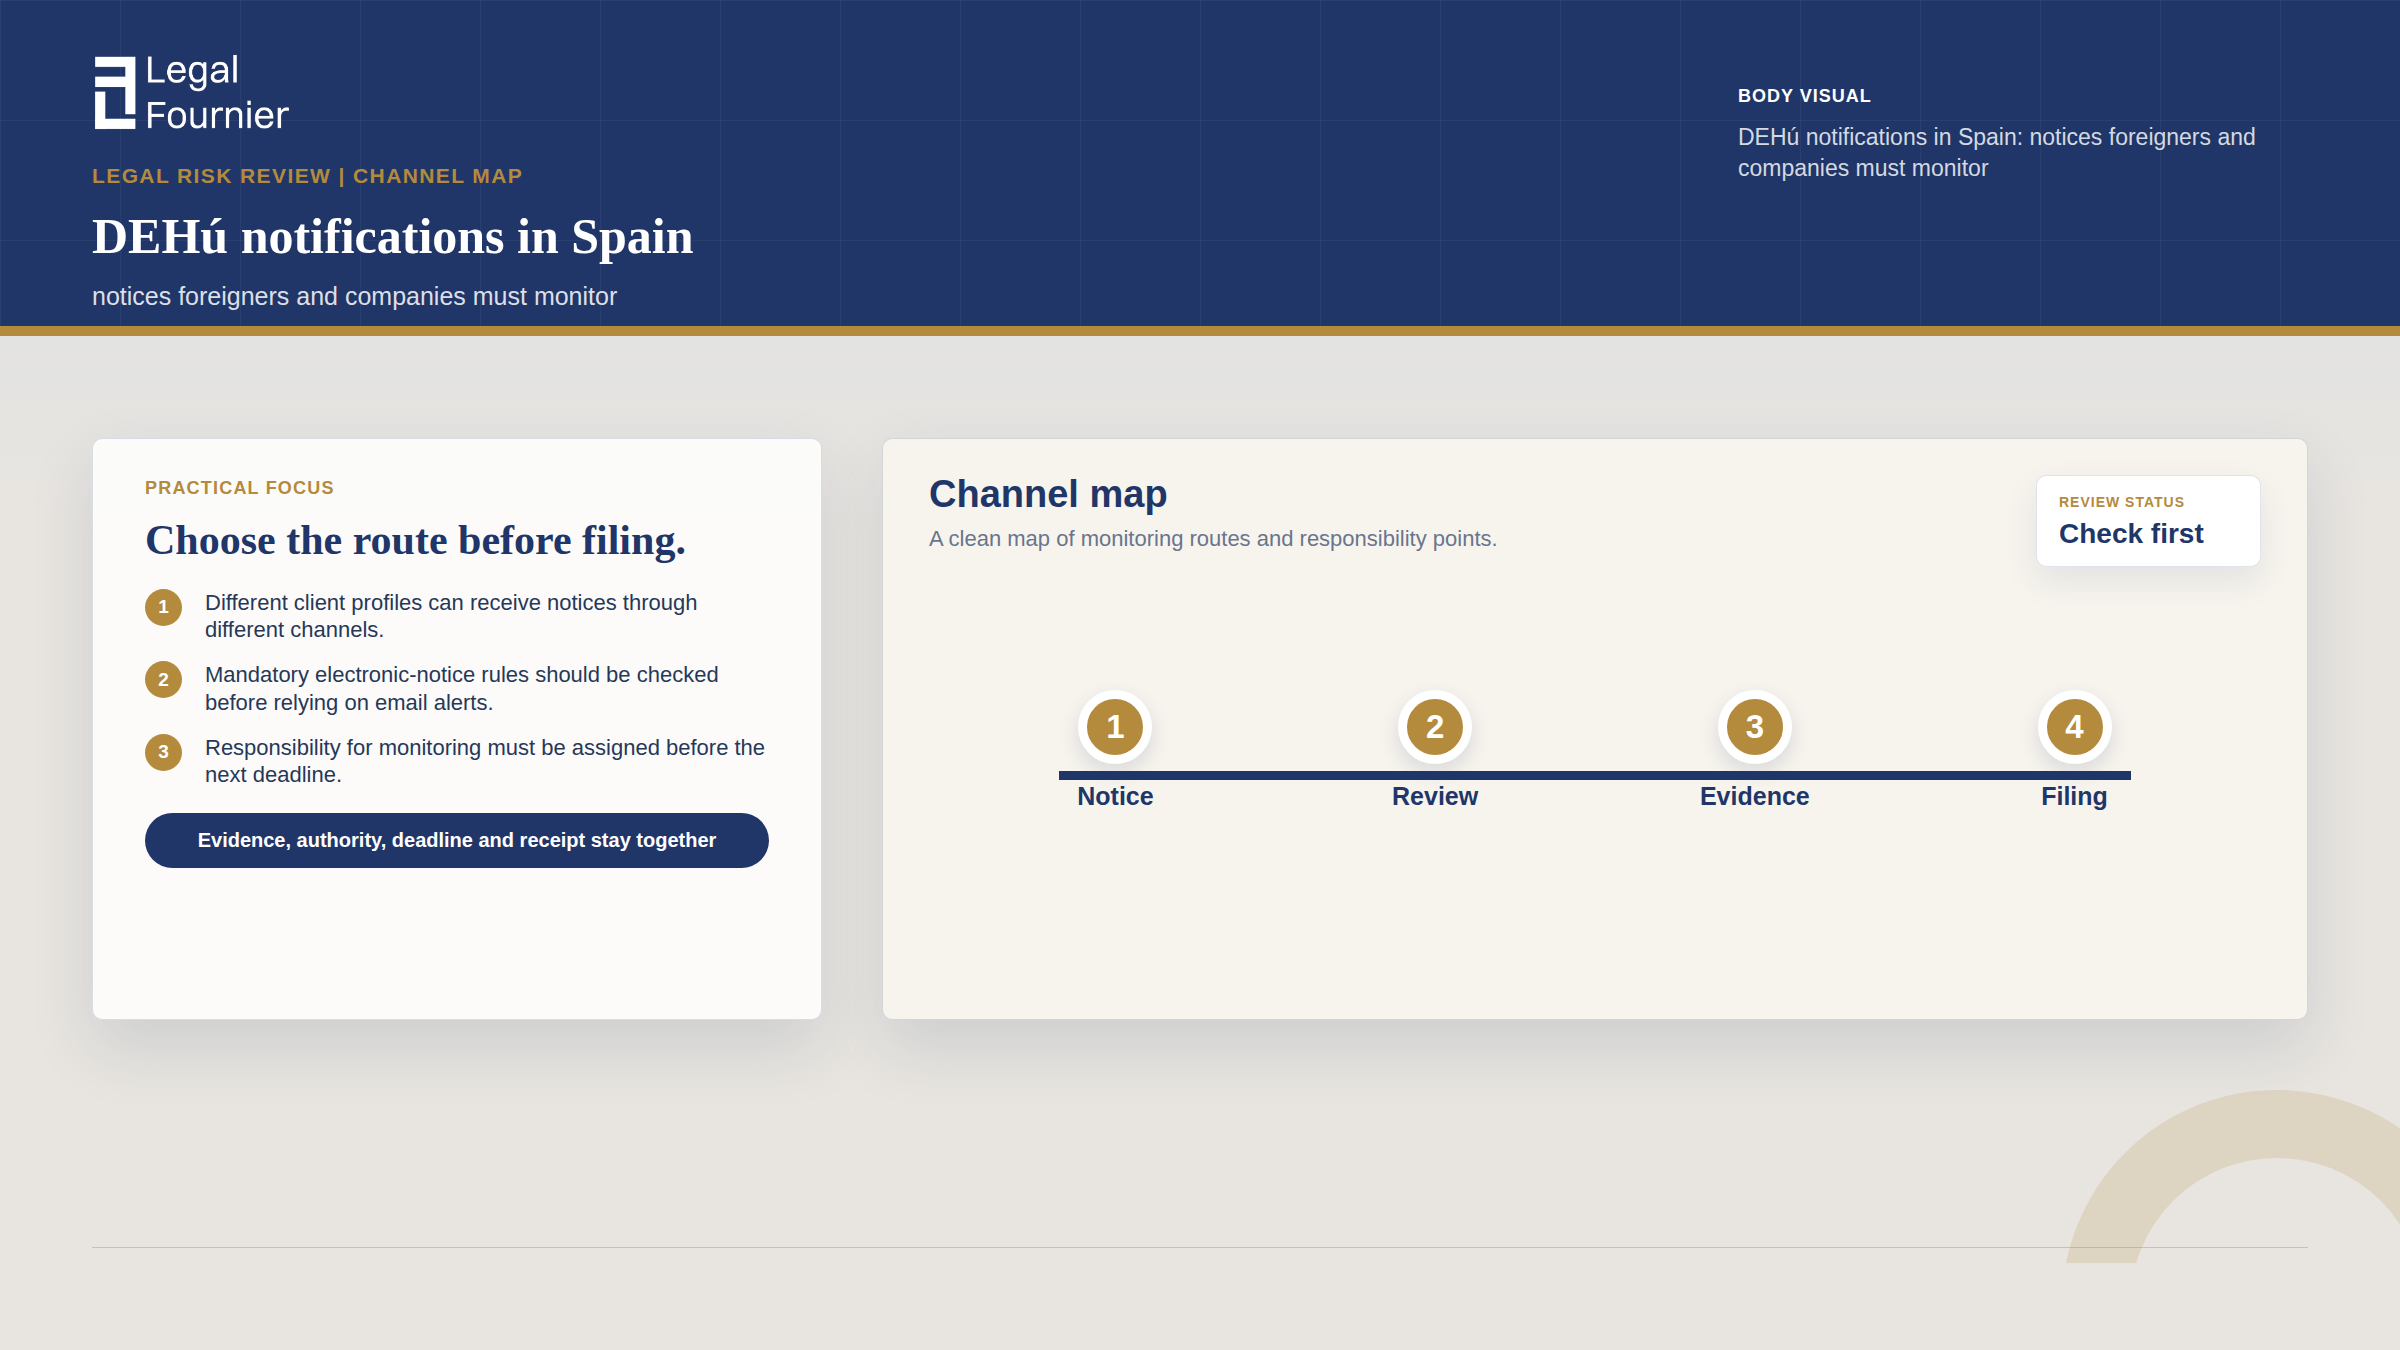Click text 'Responsibility for monitoring must be assigned'
2400x1350 pixels.
point(485,761)
